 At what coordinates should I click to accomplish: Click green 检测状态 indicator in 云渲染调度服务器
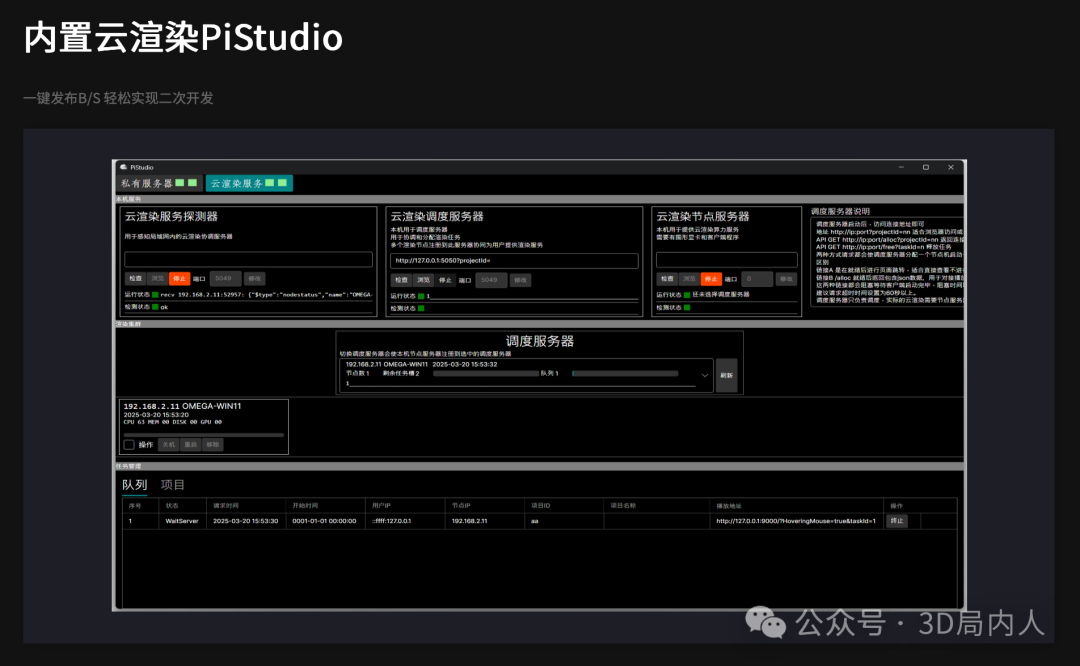point(421,309)
